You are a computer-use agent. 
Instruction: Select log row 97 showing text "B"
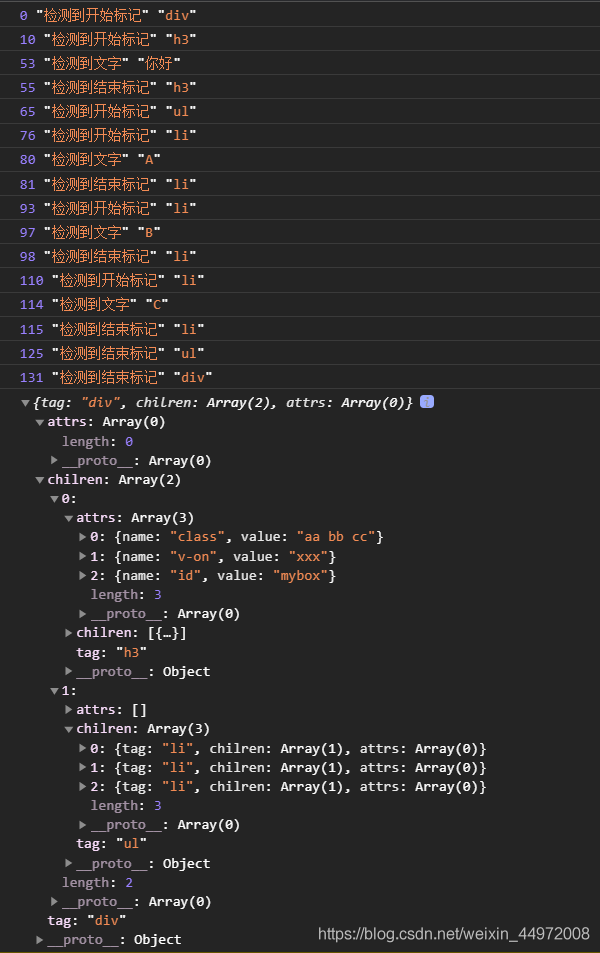[x=300, y=232]
